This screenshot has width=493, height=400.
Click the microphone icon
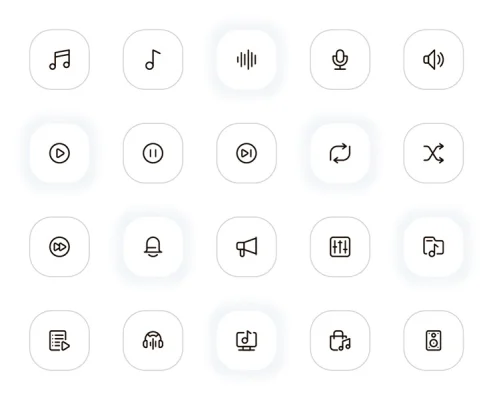tap(340, 60)
